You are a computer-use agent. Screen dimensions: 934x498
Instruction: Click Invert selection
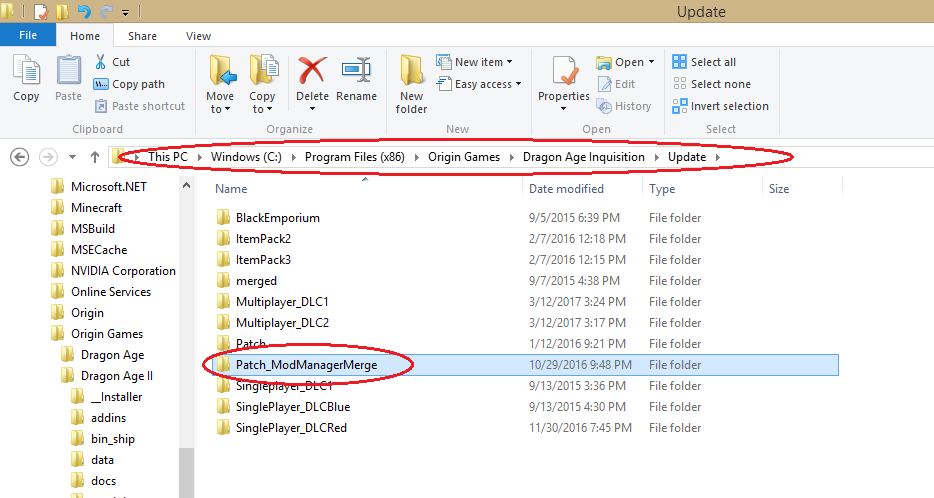[720, 106]
